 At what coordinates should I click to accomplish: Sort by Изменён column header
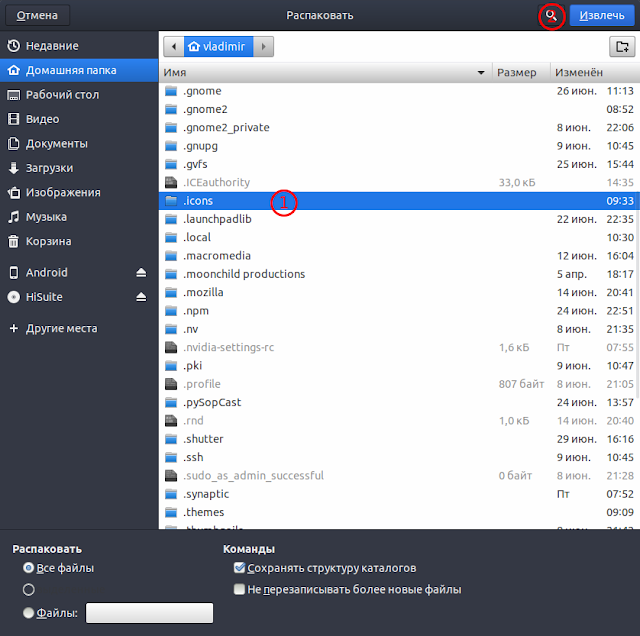point(595,72)
